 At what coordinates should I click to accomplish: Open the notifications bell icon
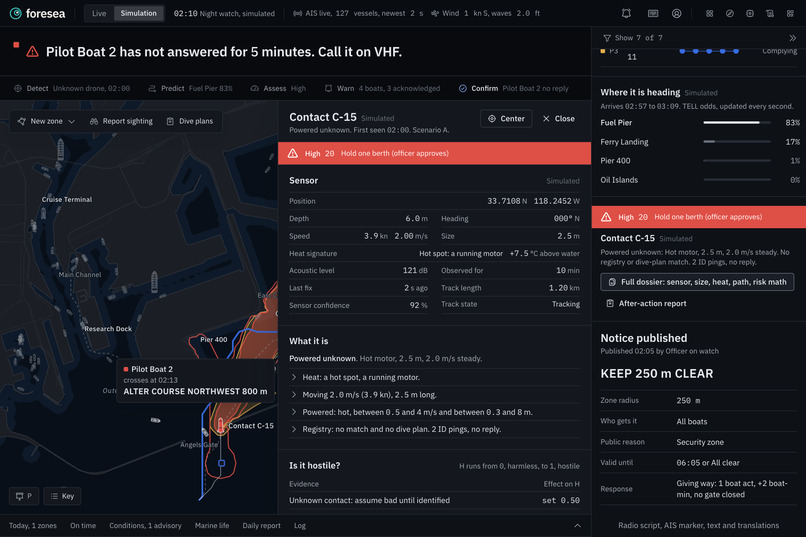tap(626, 13)
